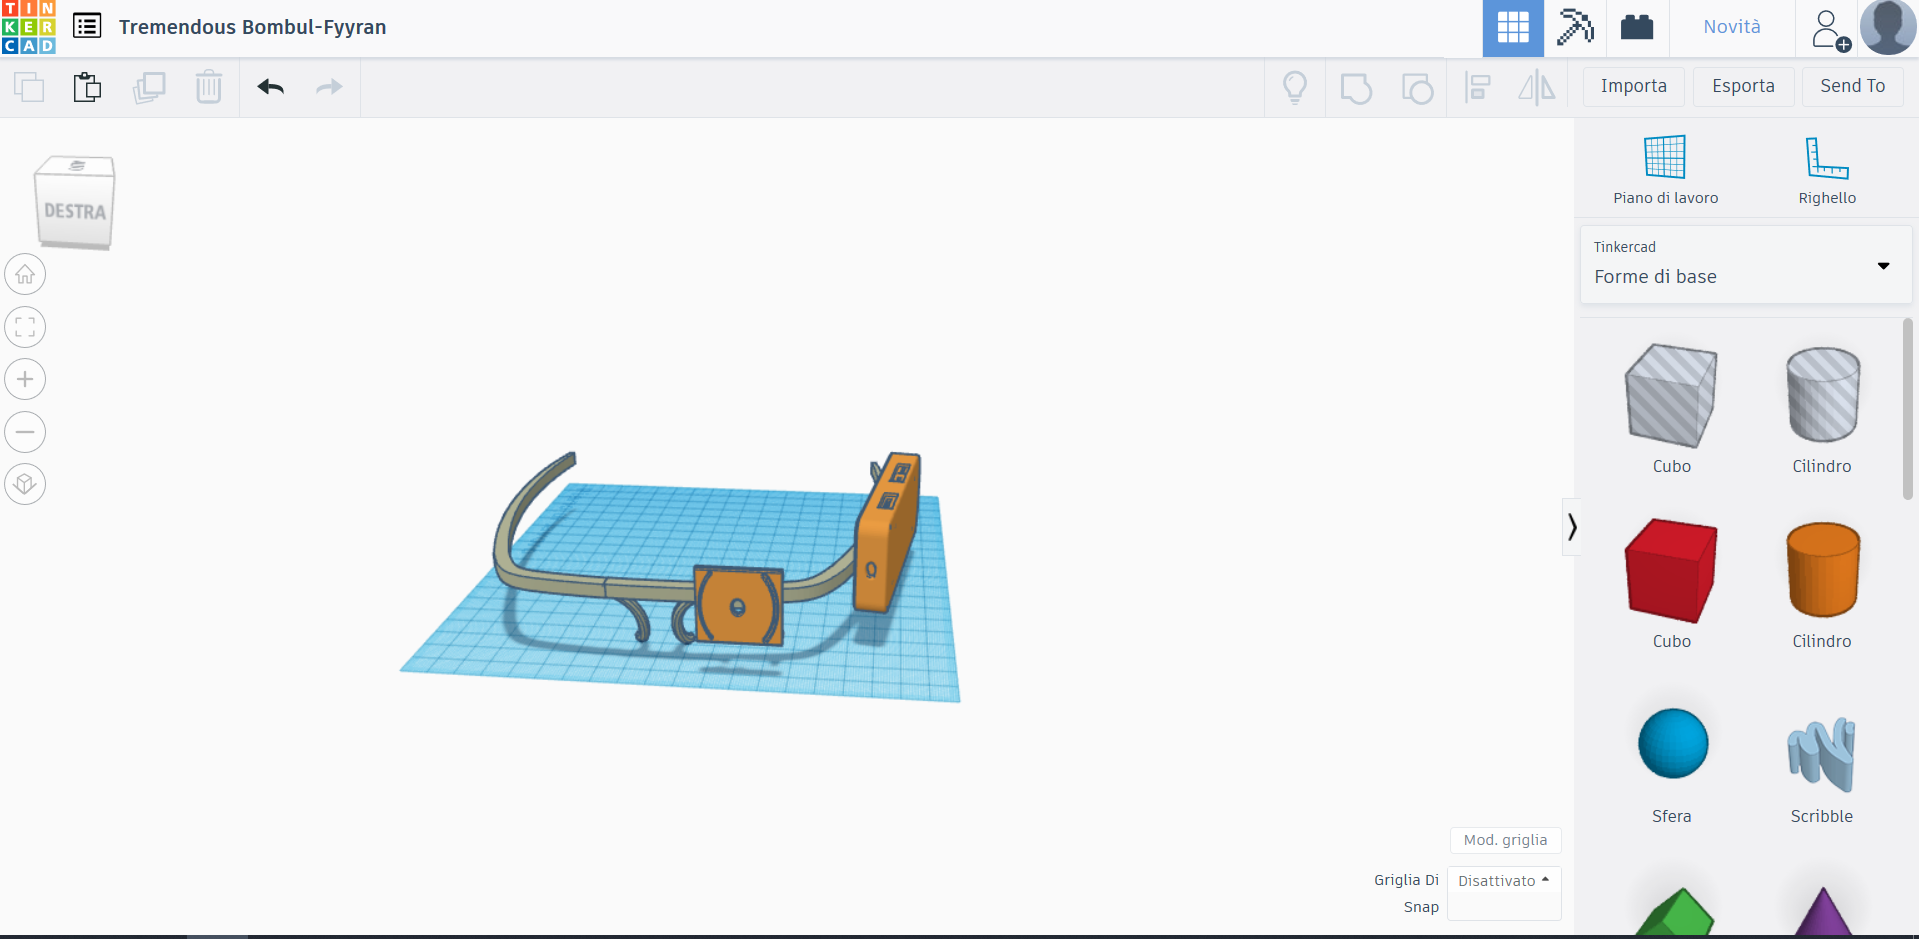Click the shapes panel scrollbar
1919x939 pixels.
pos(1907,408)
